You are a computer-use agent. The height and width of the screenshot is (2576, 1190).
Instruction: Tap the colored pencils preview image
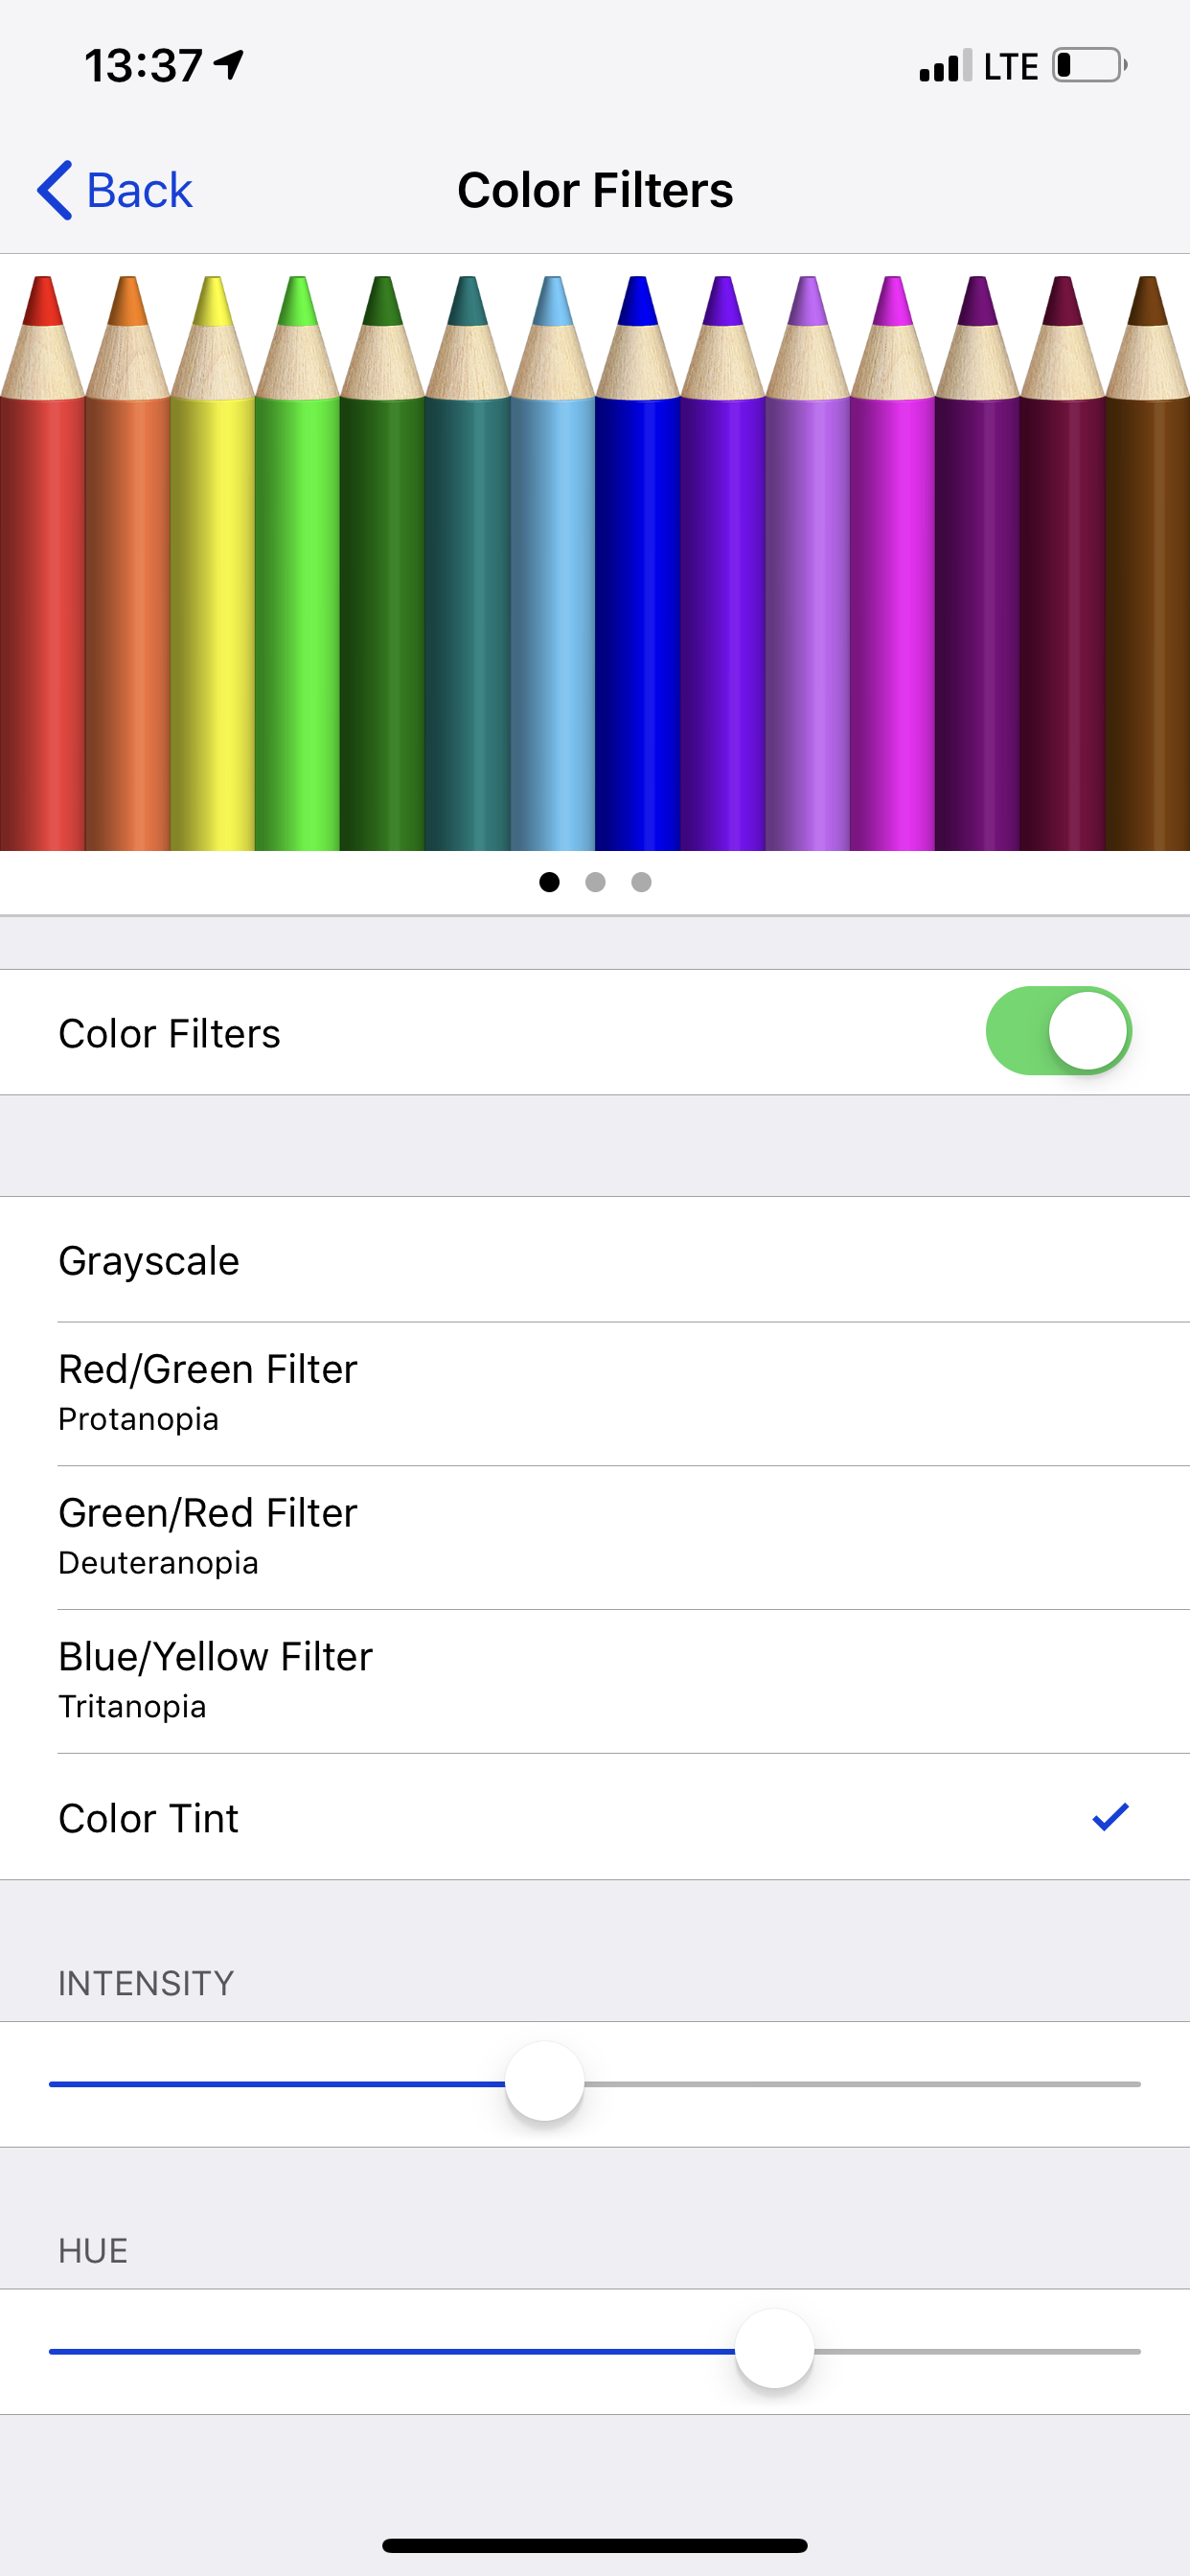coord(595,563)
